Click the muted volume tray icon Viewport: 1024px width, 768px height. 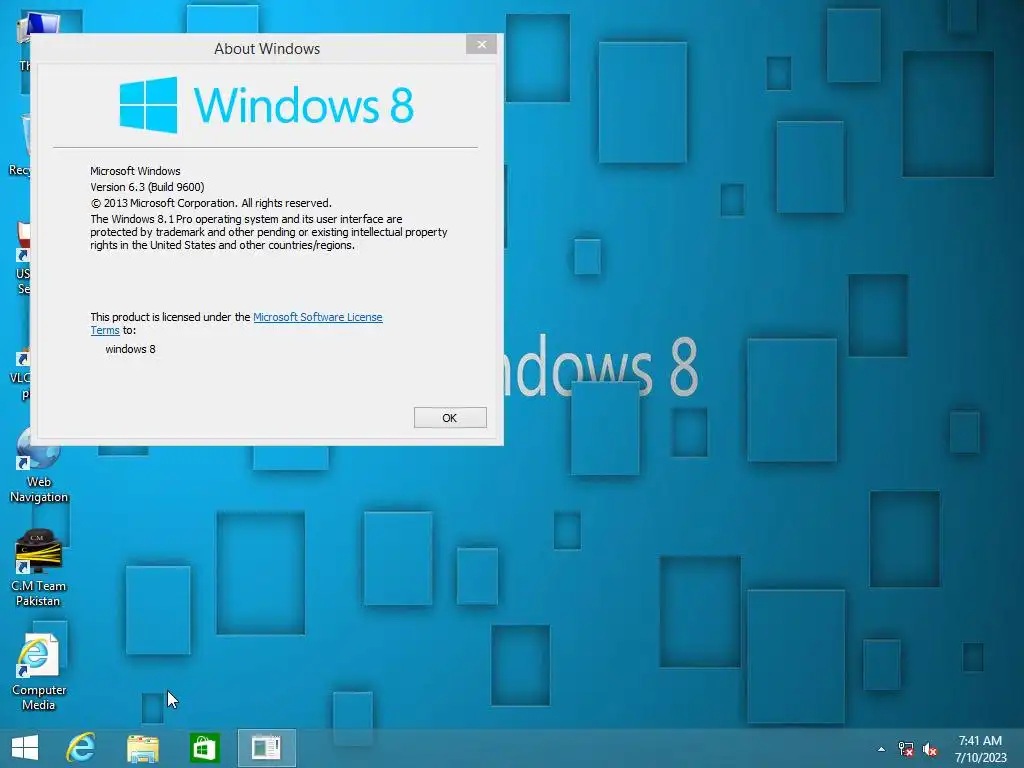pyautogui.click(x=930, y=749)
